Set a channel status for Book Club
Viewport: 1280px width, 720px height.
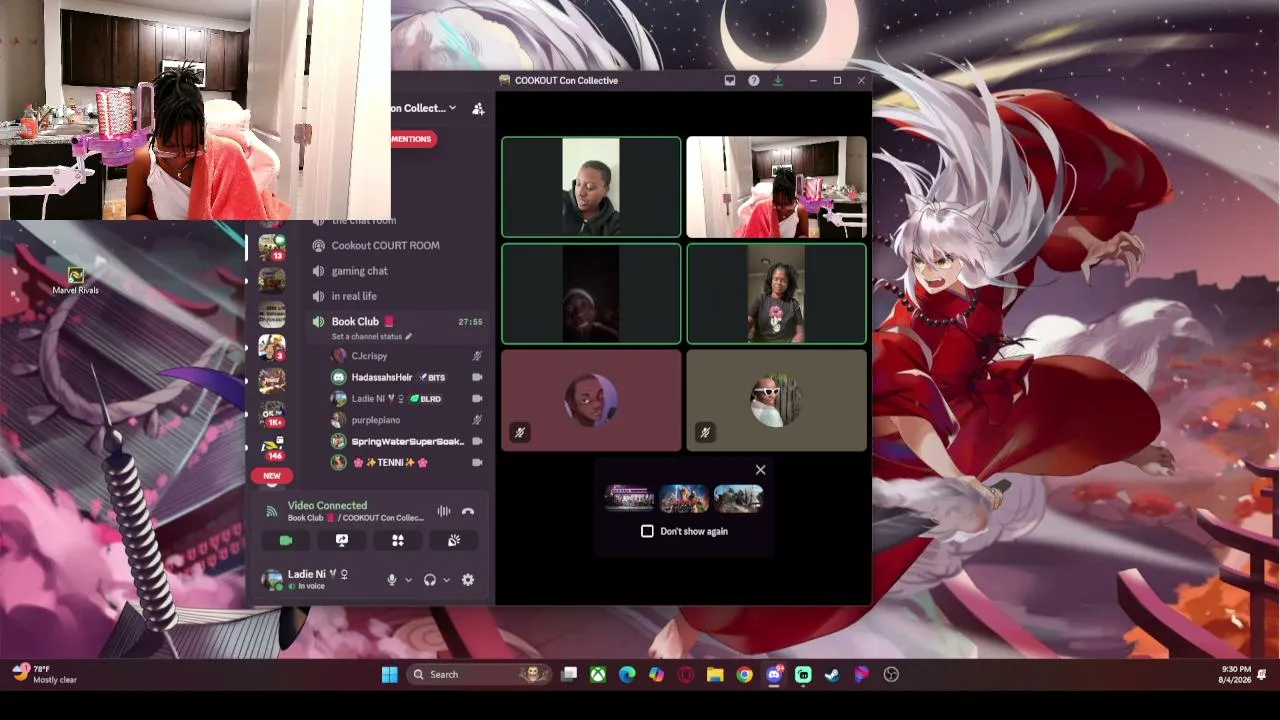(372, 337)
